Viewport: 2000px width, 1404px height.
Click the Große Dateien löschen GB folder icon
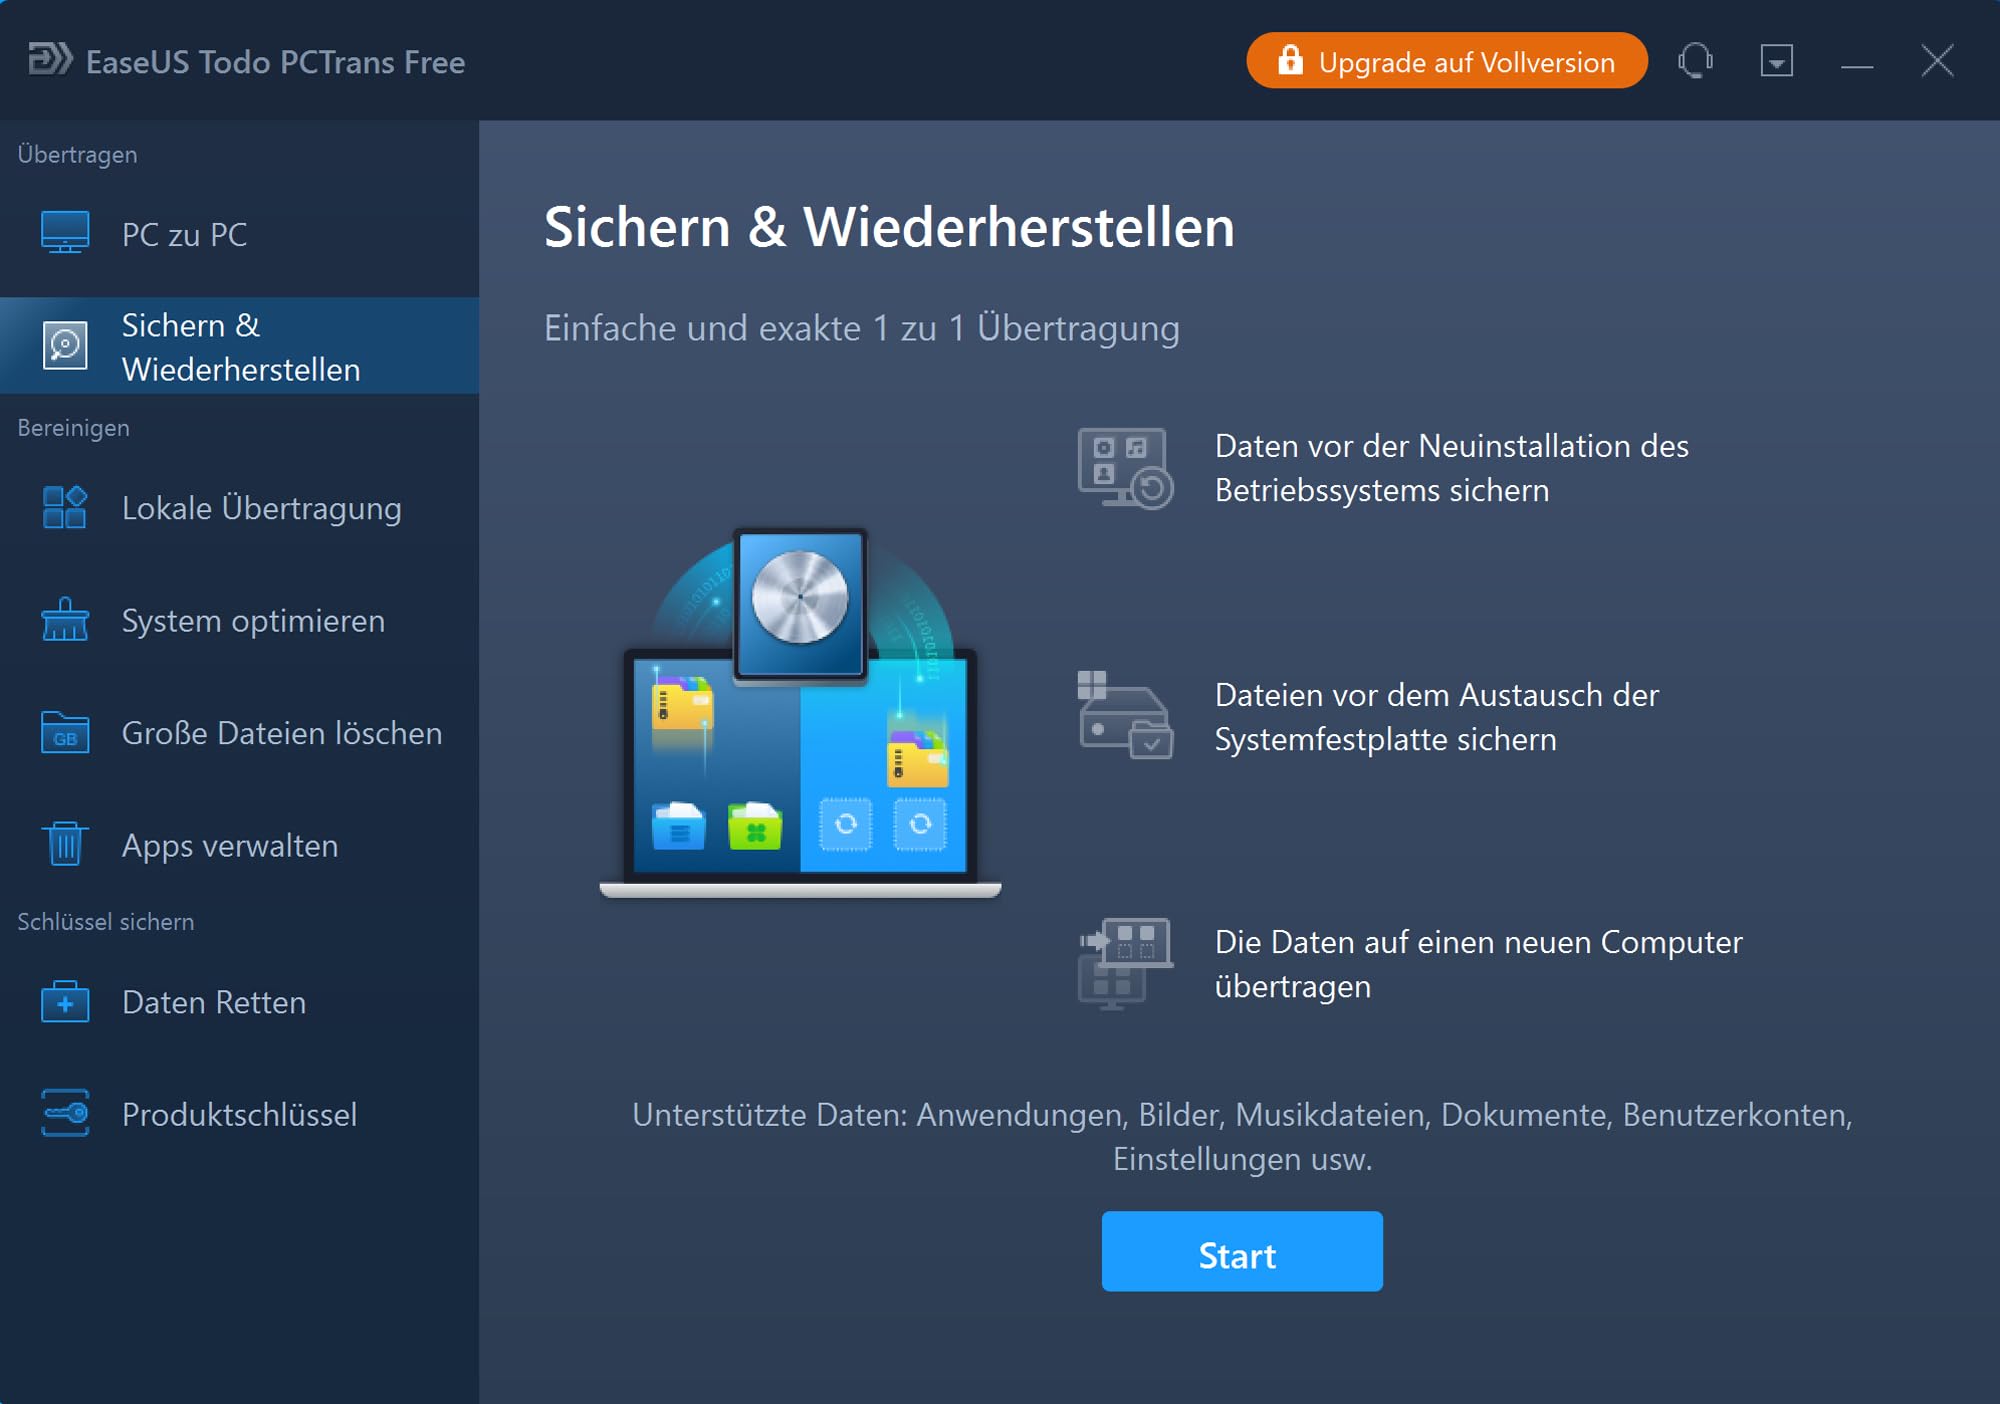(65, 732)
